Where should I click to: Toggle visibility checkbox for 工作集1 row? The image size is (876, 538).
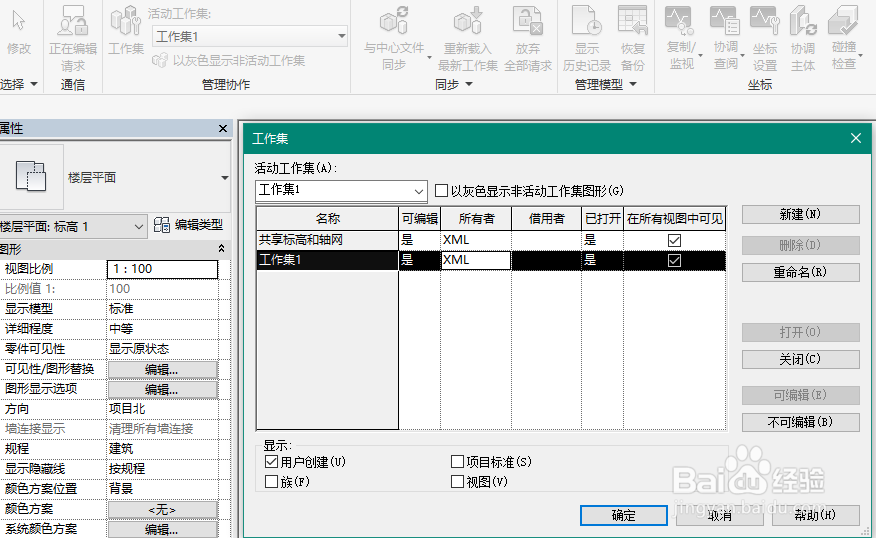coord(674,260)
